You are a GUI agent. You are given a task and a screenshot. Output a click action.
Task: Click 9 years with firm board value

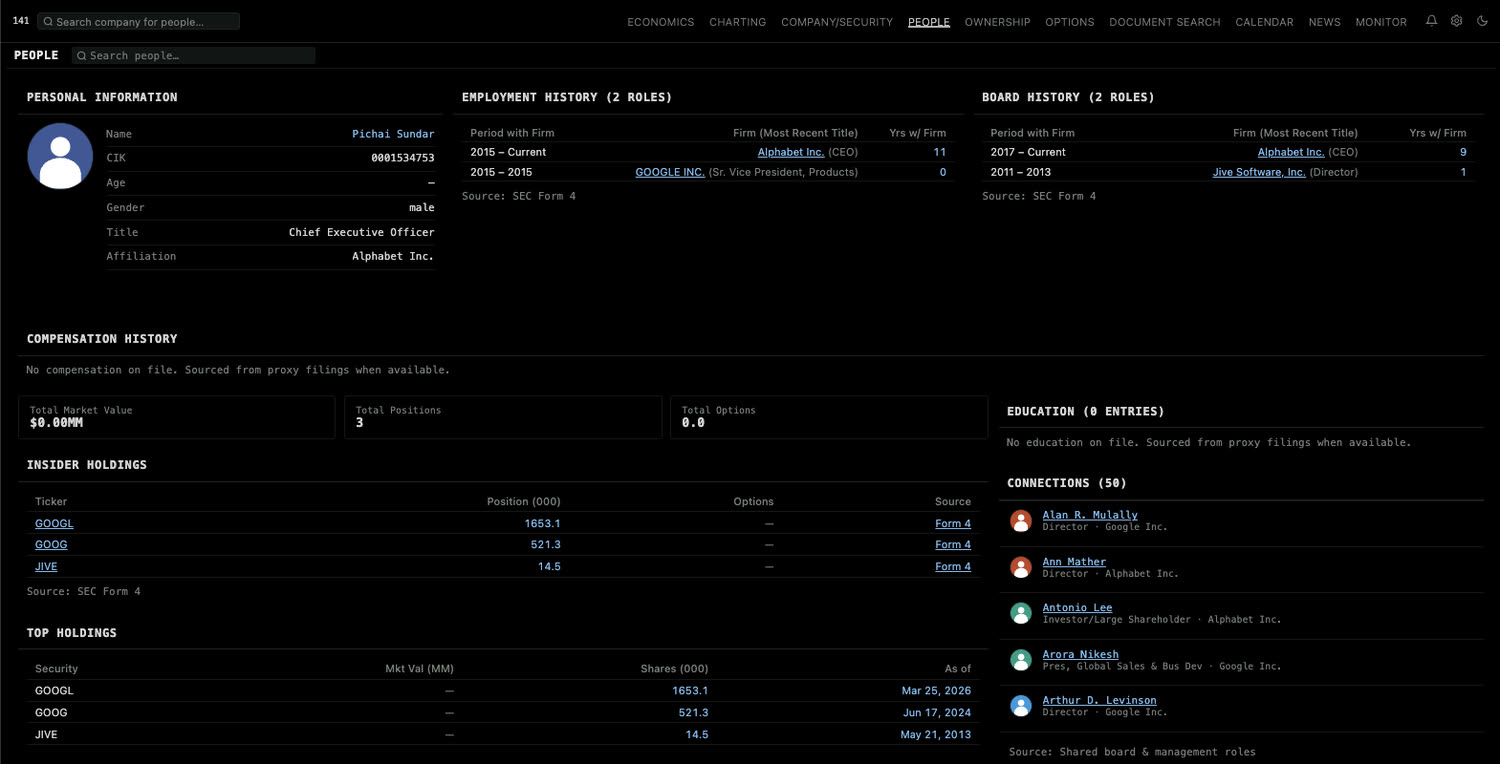coord(1463,152)
